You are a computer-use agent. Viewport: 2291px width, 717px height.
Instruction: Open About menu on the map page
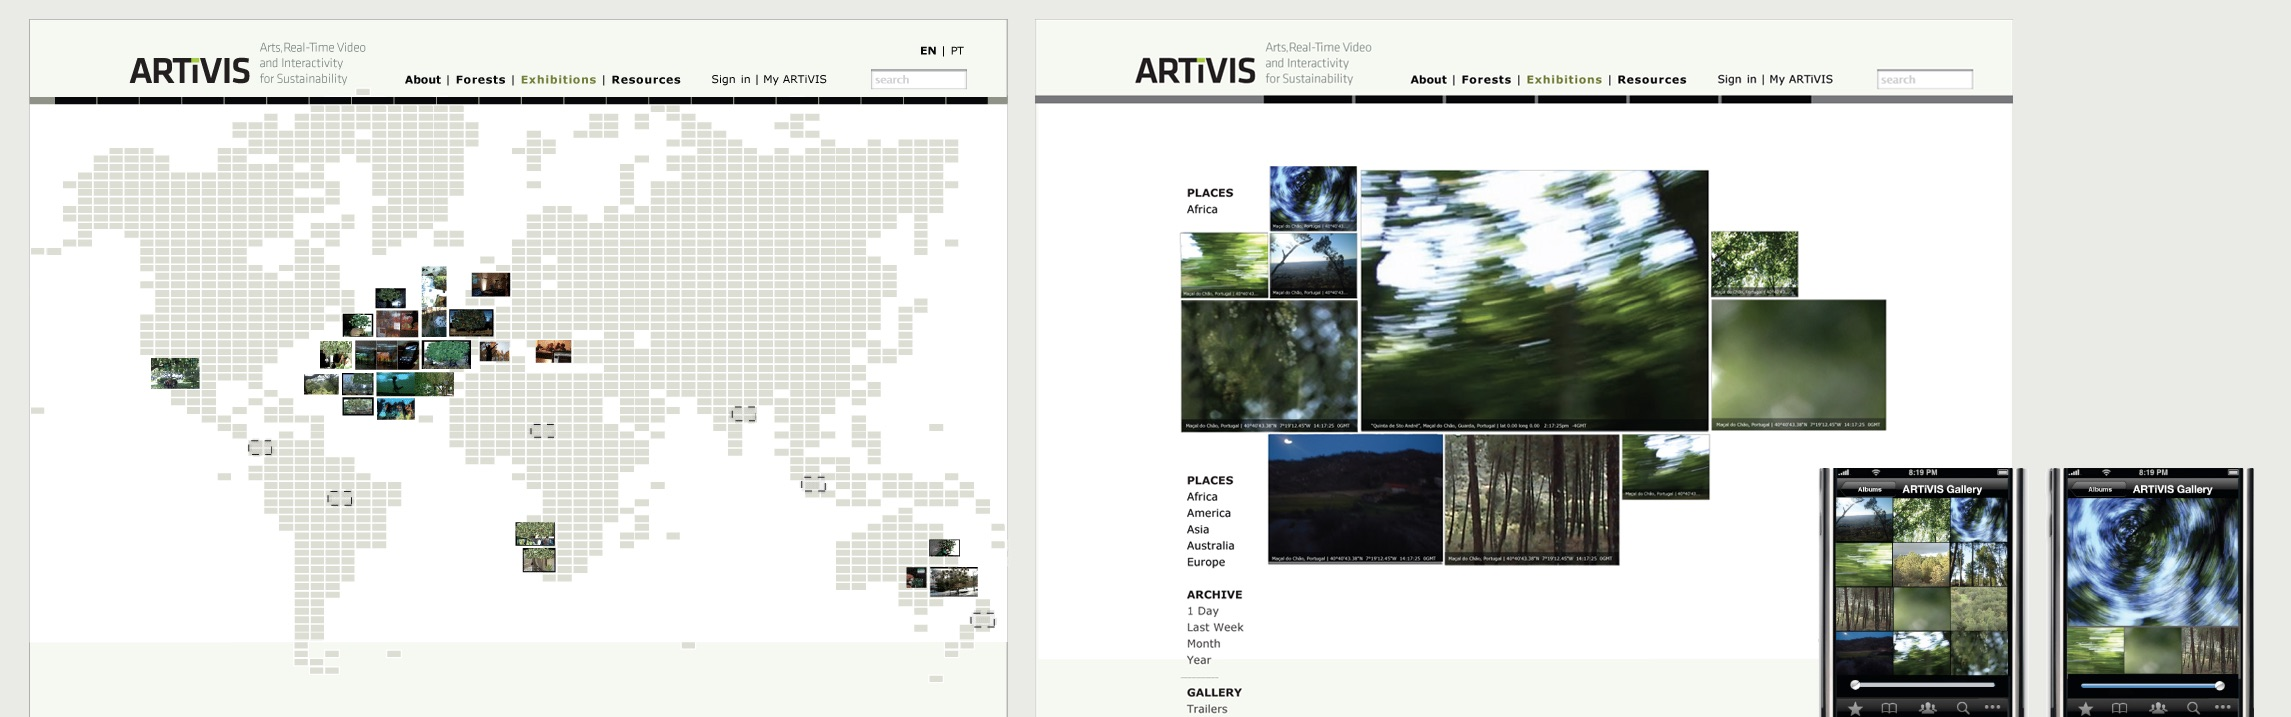422,80
